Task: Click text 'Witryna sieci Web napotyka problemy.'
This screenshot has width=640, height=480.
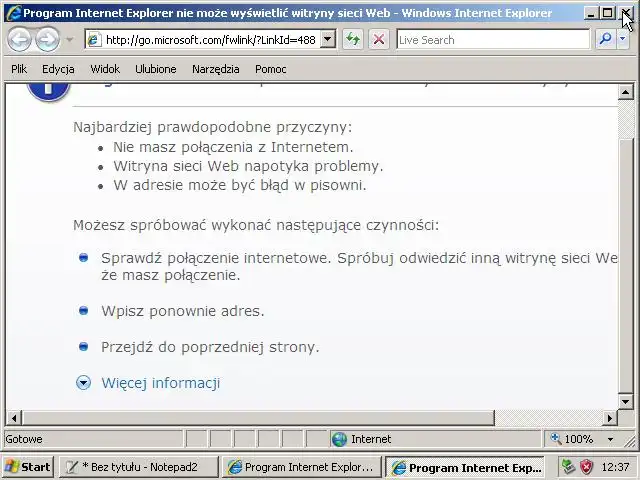Action: coord(248,166)
